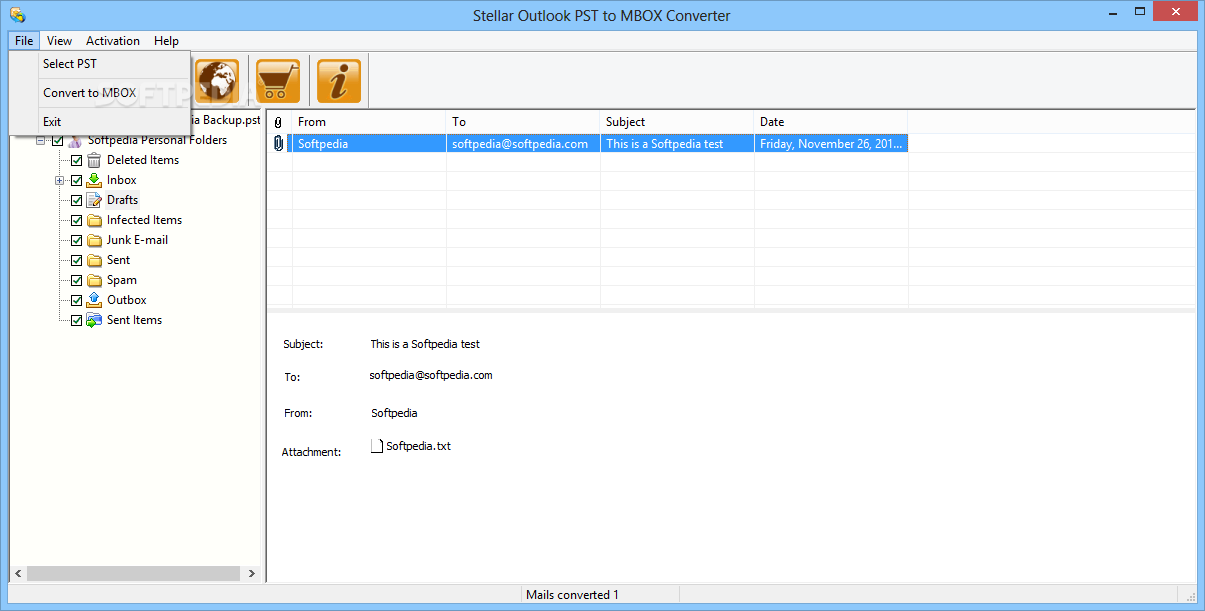This screenshot has width=1205, height=611.
Task: Open the Activation menu
Action: 113,41
